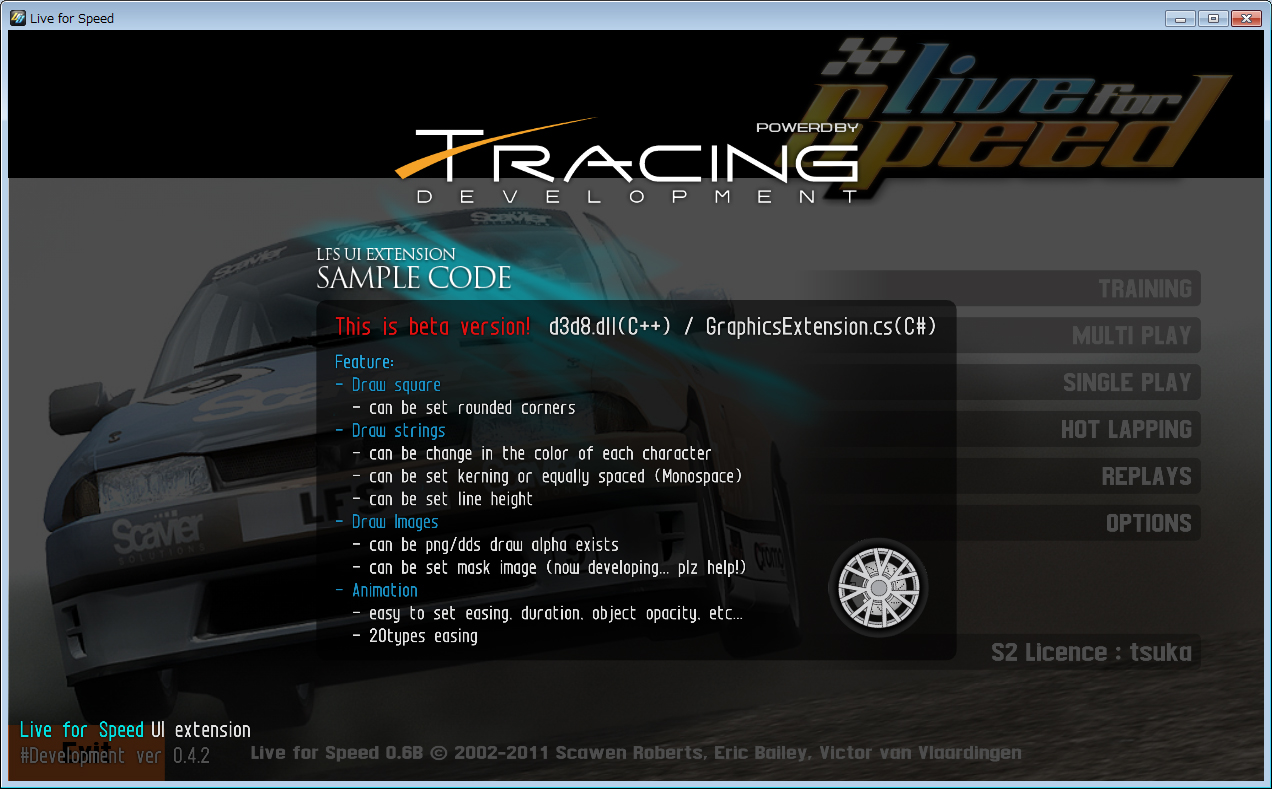Click the '- Draw square' heading
Image resolution: width=1272 pixels, height=789 pixels.
pyautogui.click(x=388, y=385)
